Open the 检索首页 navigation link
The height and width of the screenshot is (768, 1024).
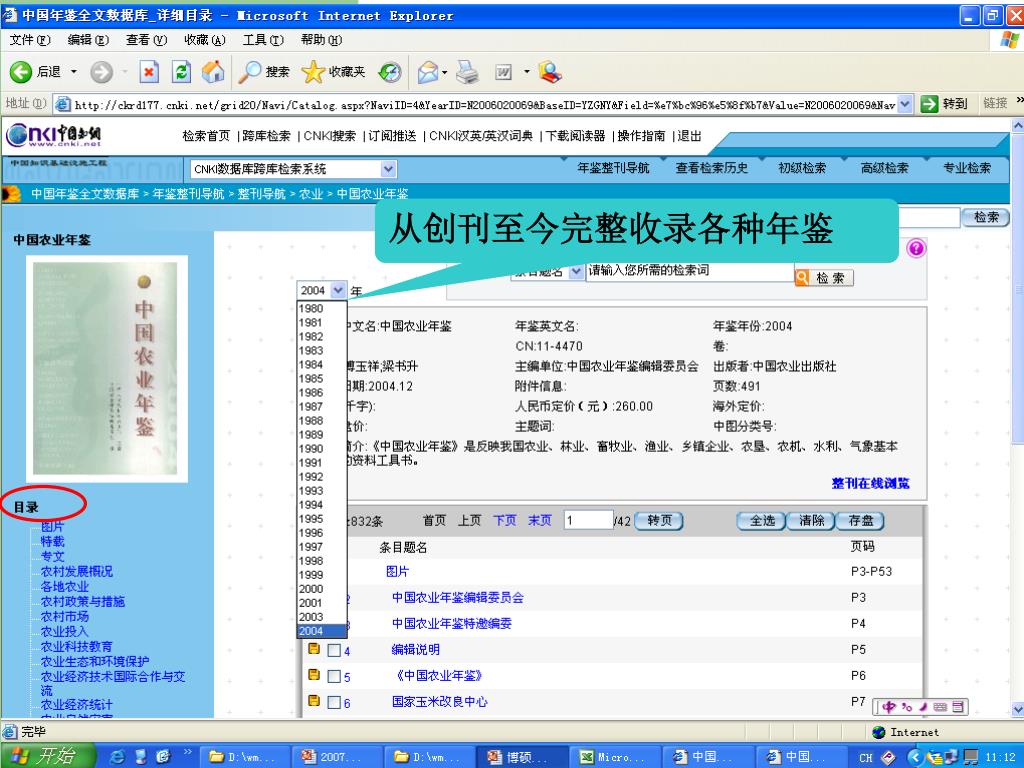click(206, 136)
